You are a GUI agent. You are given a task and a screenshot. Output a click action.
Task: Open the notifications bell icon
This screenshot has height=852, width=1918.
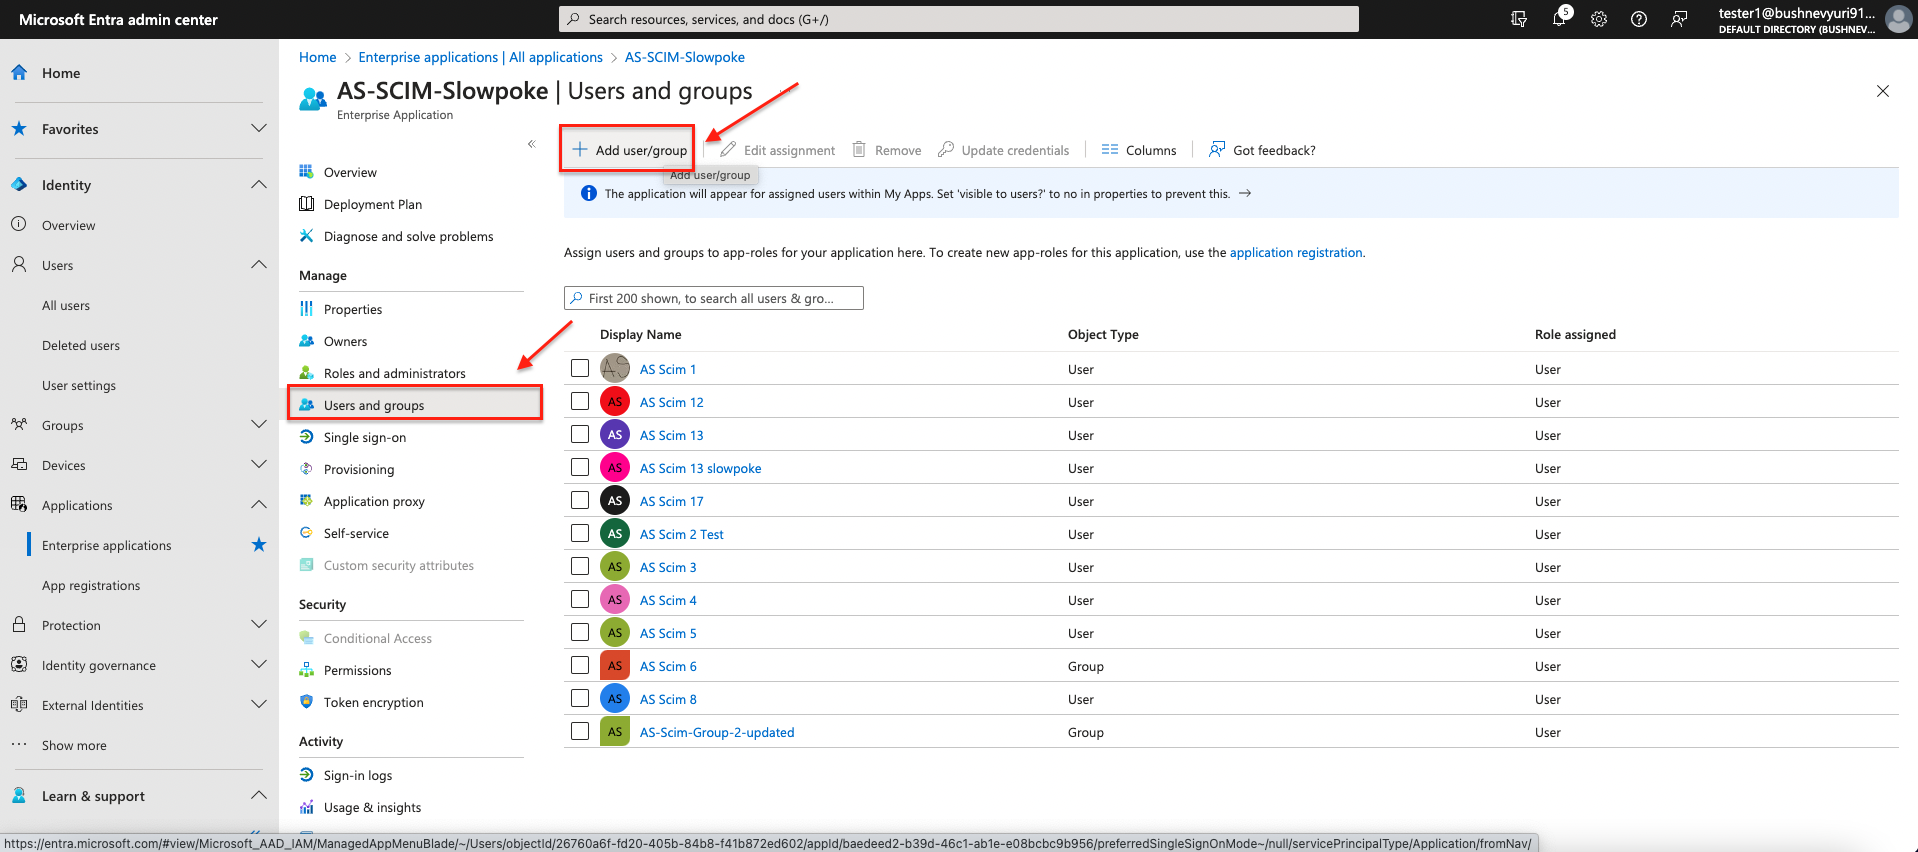(1559, 19)
